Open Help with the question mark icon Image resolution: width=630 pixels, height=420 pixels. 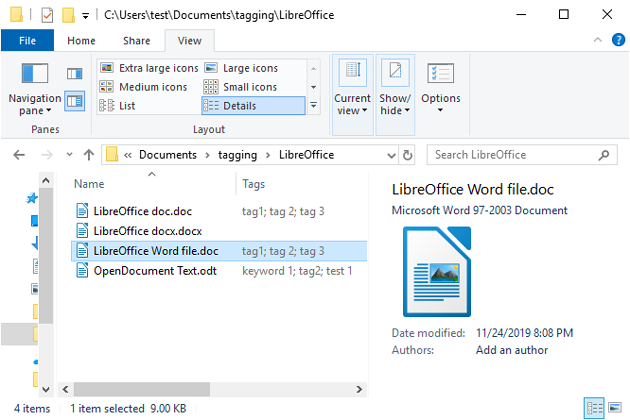pyautogui.click(x=618, y=40)
